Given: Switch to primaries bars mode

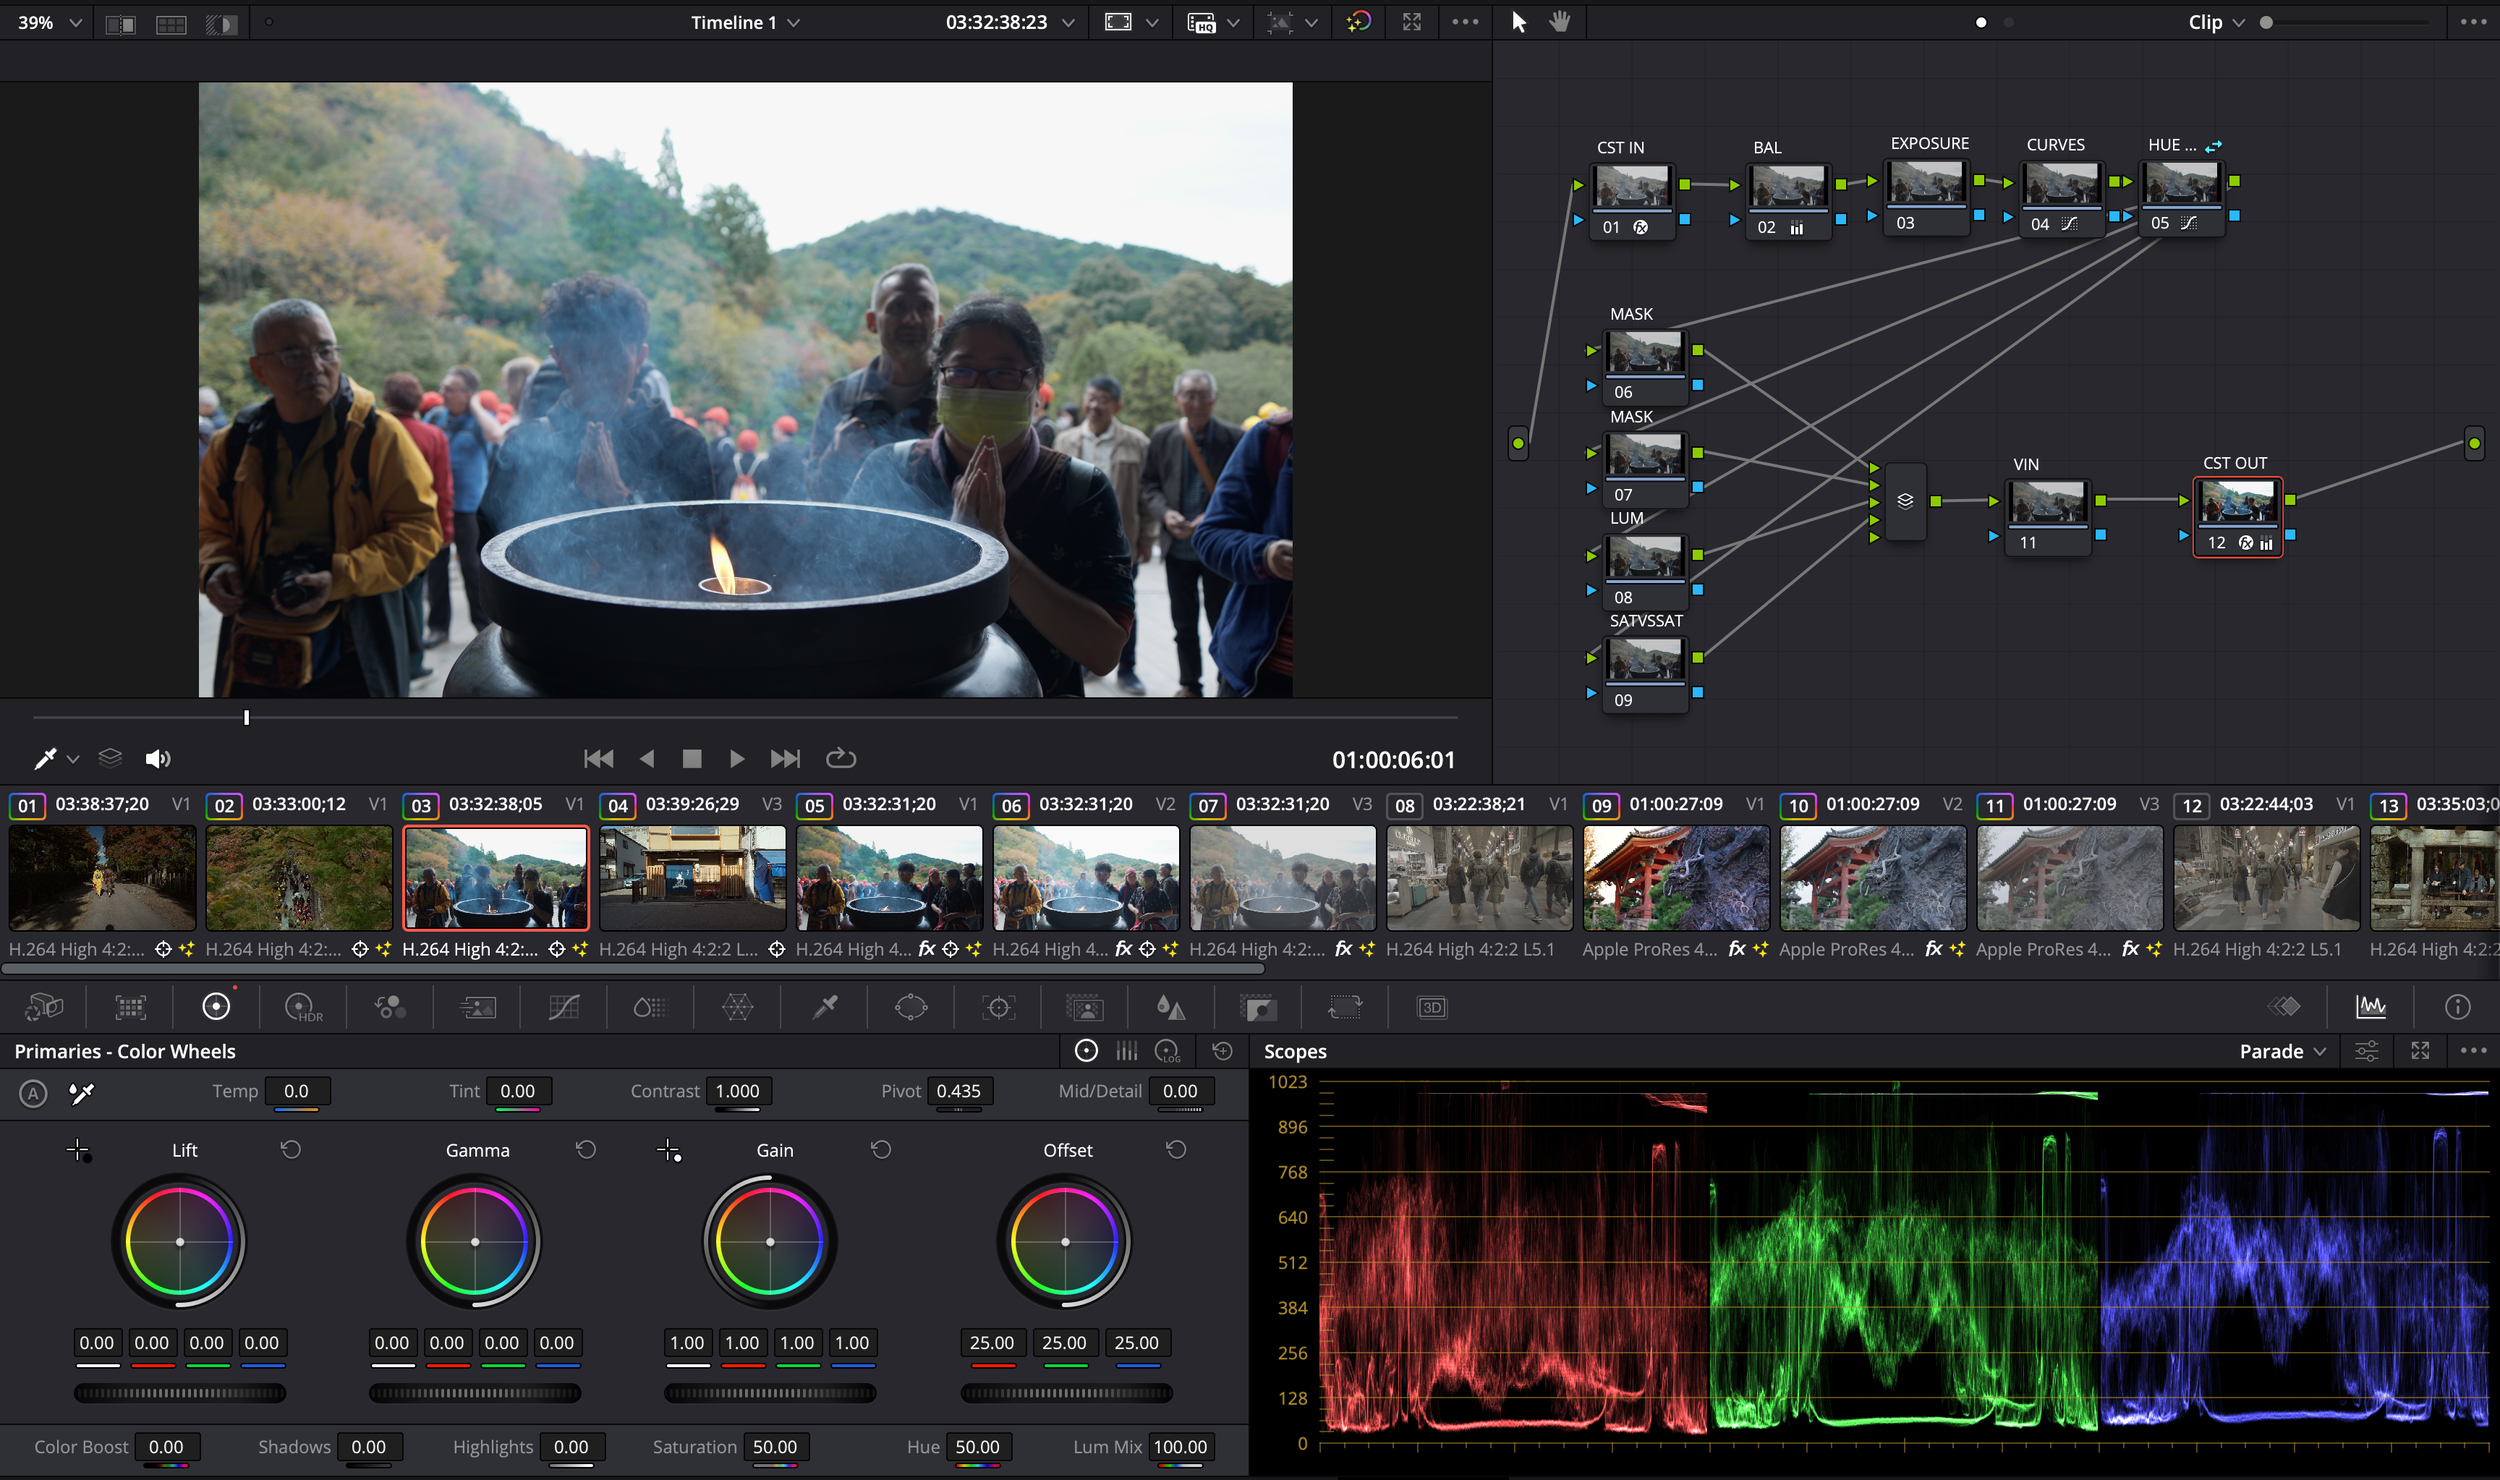Looking at the screenshot, I should point(1127,1051).
